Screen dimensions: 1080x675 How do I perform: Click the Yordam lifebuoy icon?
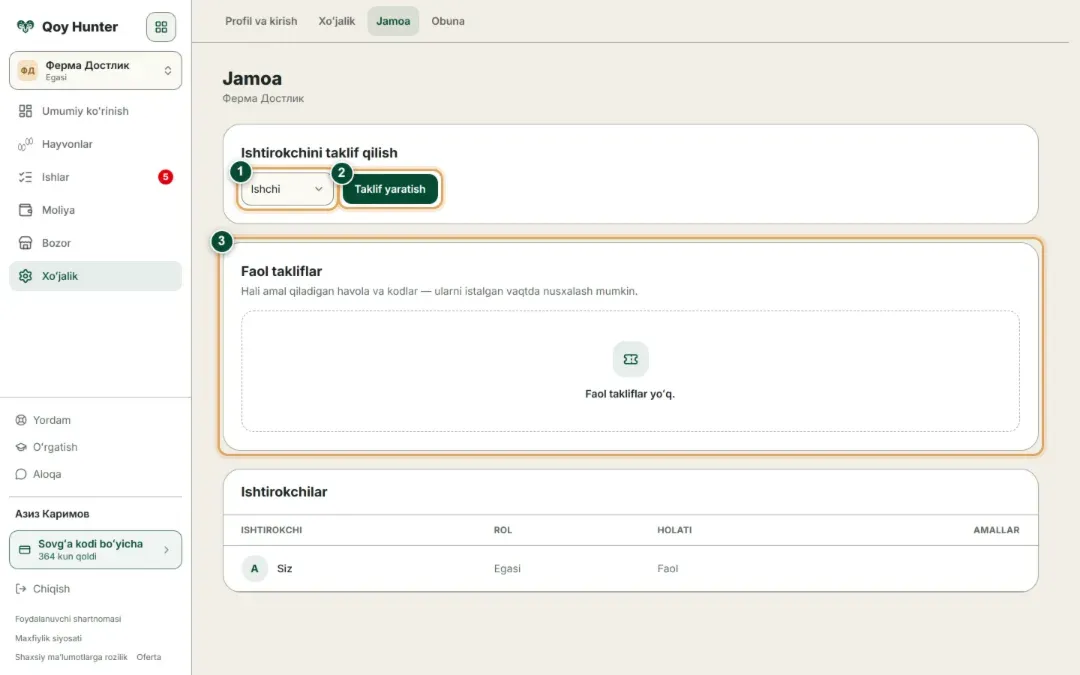[21, 420]
